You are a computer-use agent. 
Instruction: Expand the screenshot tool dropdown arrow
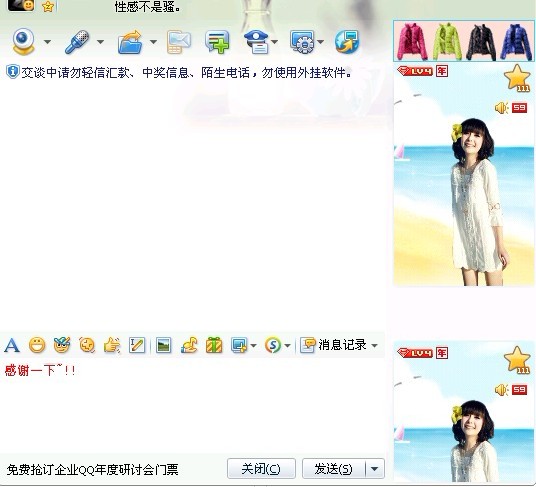click(x=253, y=346)
